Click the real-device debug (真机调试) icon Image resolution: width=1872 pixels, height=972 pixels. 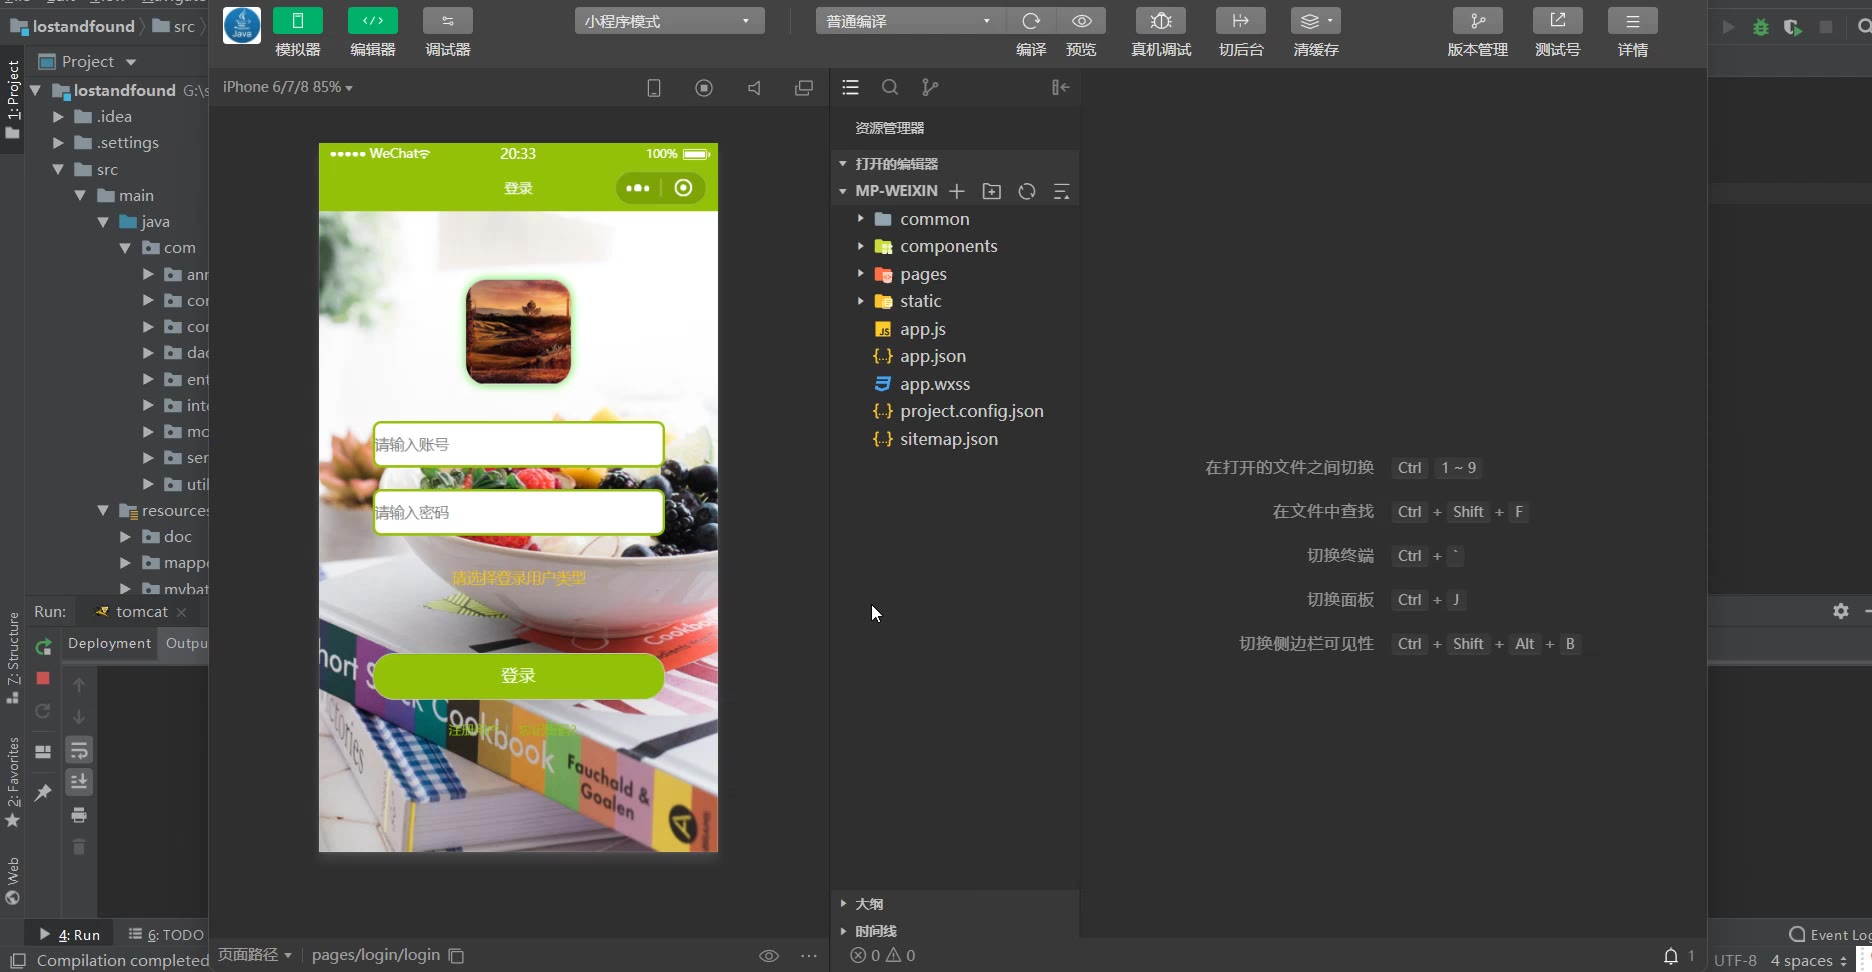click(x=1160, y=22)
